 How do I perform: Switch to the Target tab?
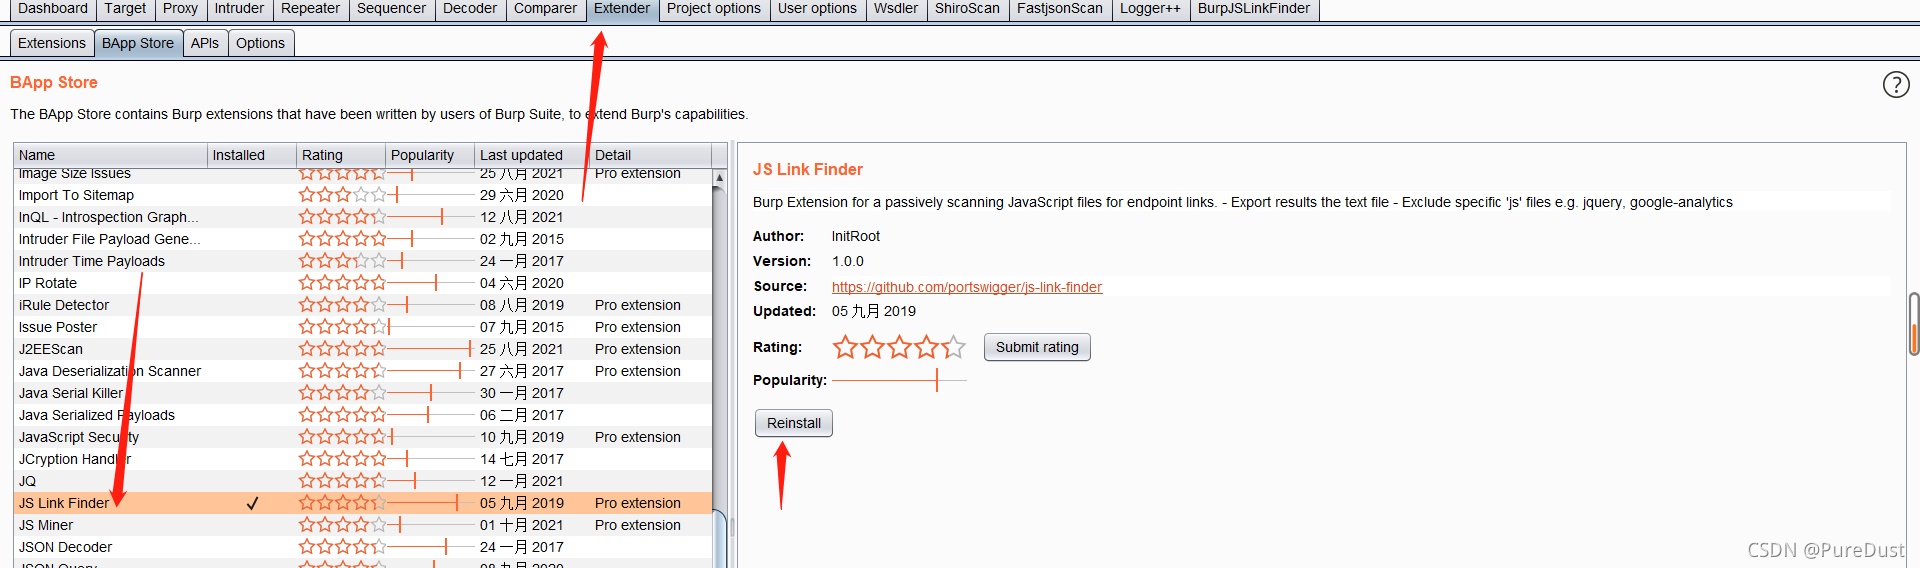click(x=125, y=9)
